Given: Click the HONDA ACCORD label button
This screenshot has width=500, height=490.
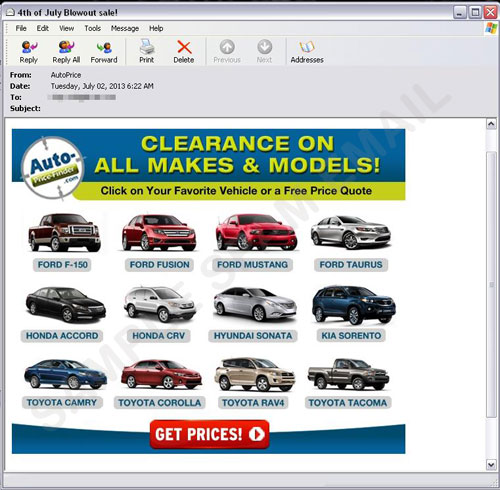Looking at the screenshot, I should 62,336.
